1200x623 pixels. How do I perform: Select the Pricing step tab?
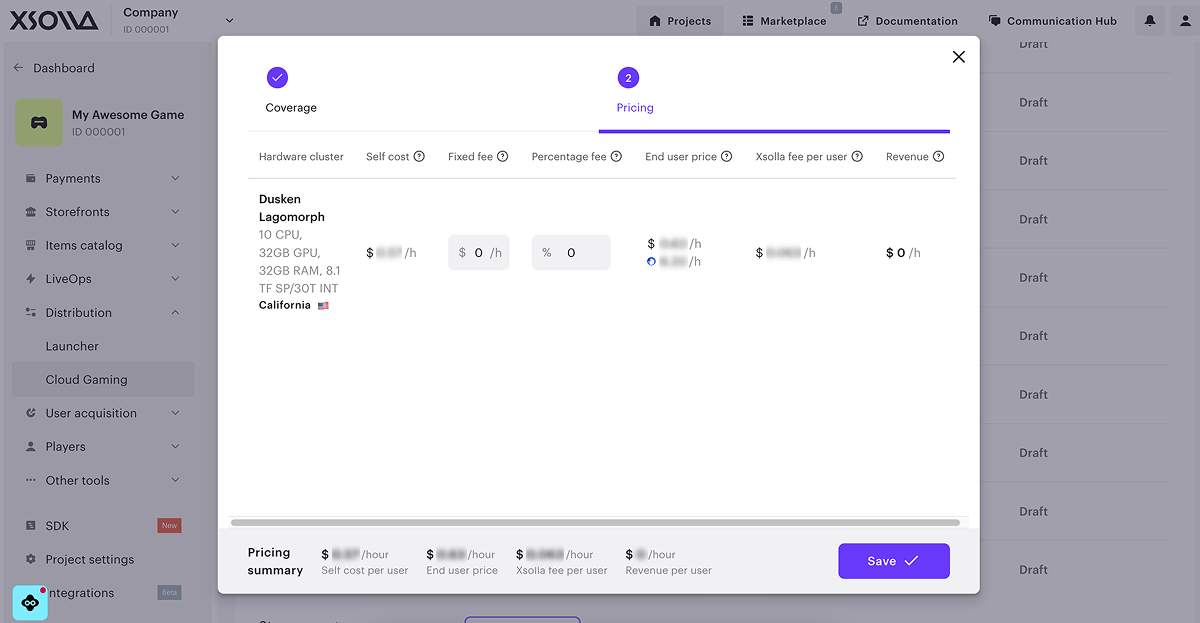click(634, 90)
